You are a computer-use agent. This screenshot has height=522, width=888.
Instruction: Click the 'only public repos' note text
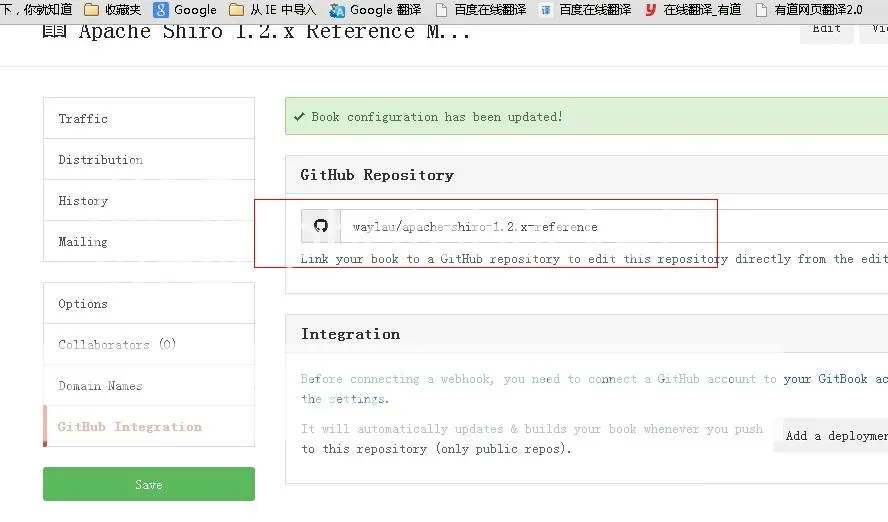point(502,449)
